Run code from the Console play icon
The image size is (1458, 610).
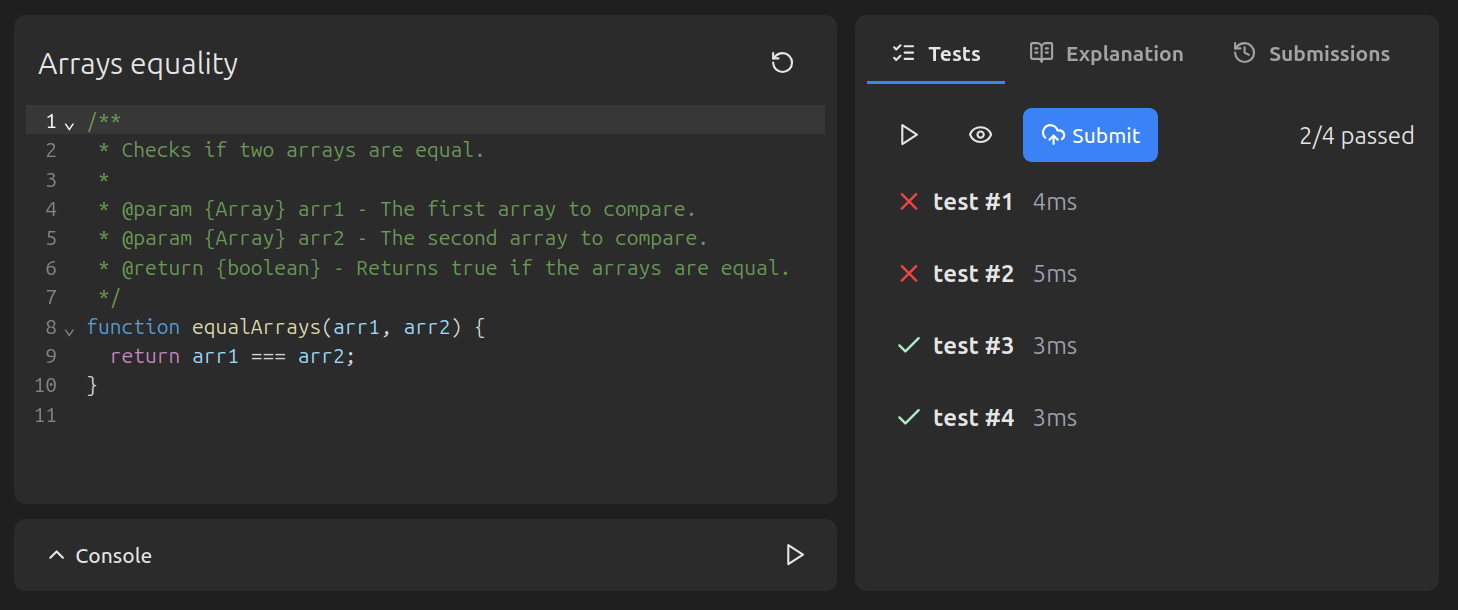point(794,555)
